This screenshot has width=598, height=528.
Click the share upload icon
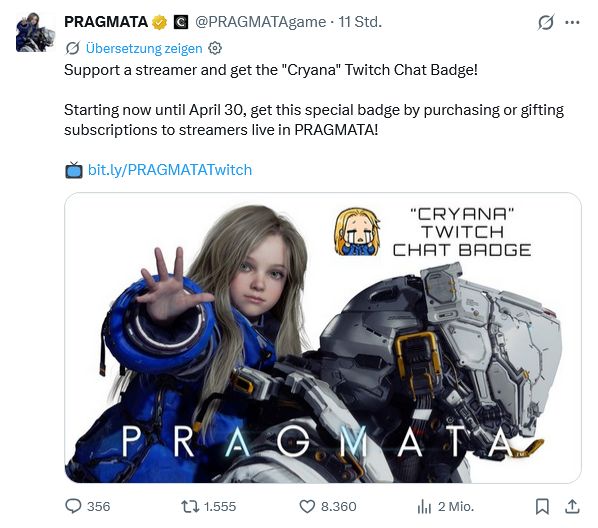point(572,506)
